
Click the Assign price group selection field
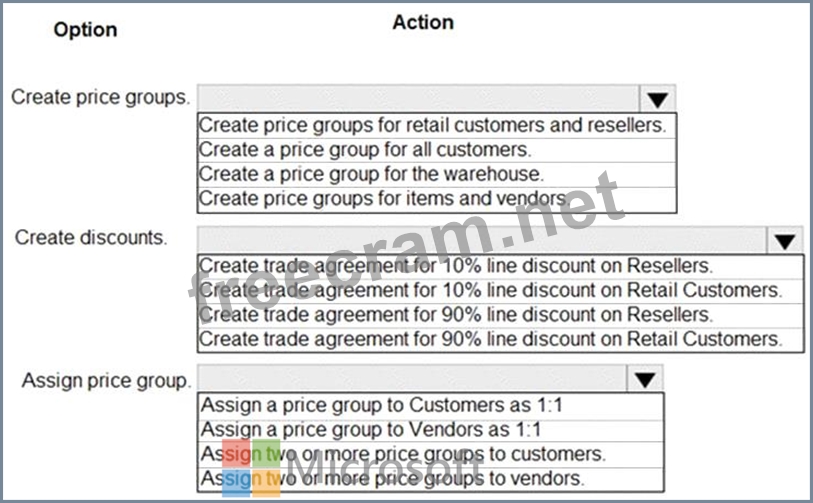tap(412, 380)
